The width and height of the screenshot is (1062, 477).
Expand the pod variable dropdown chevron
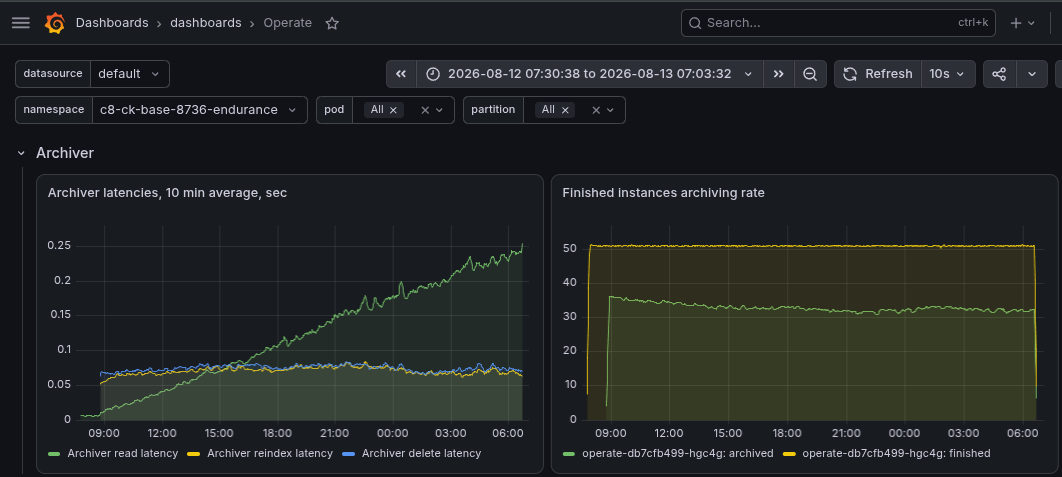pyautogui.click(x=440, y=110)
